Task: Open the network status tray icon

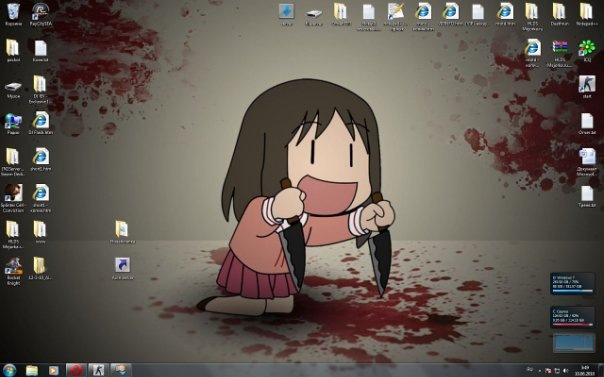Action: coord(557,370)
